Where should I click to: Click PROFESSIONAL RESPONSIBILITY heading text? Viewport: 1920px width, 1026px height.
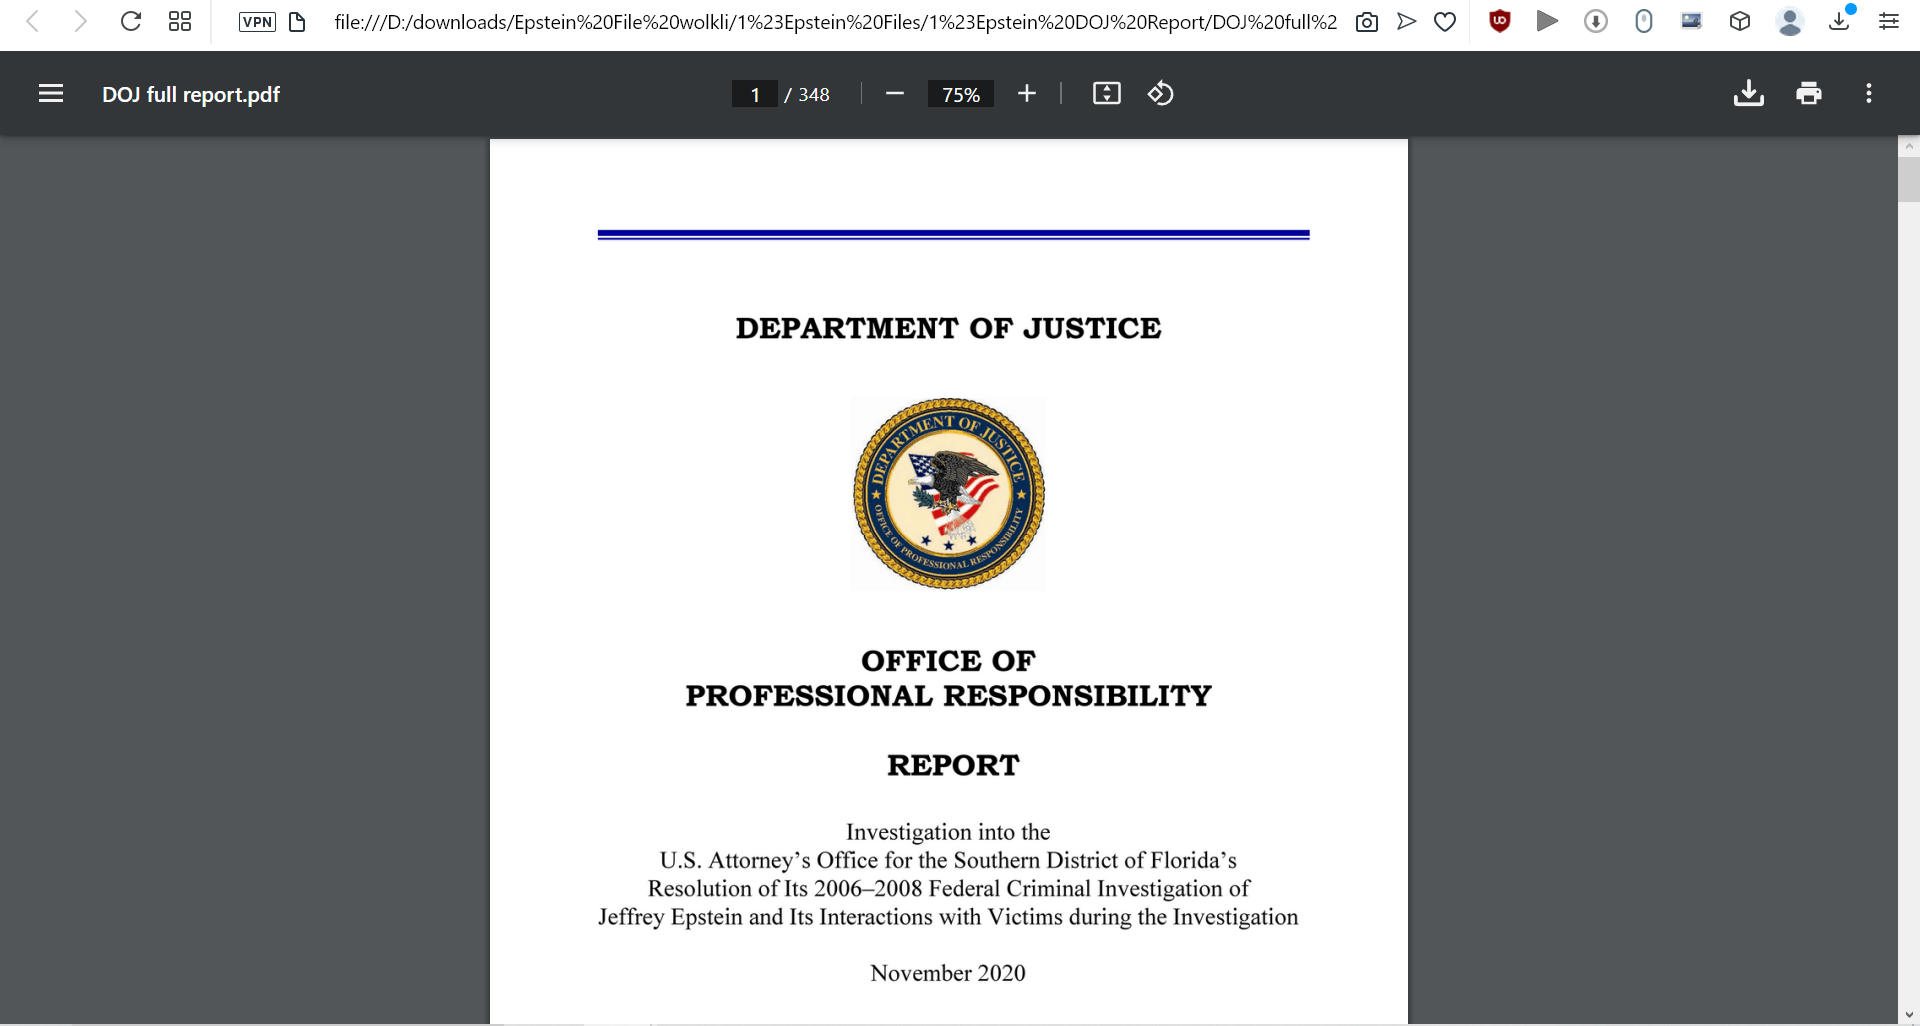[949, 696]
